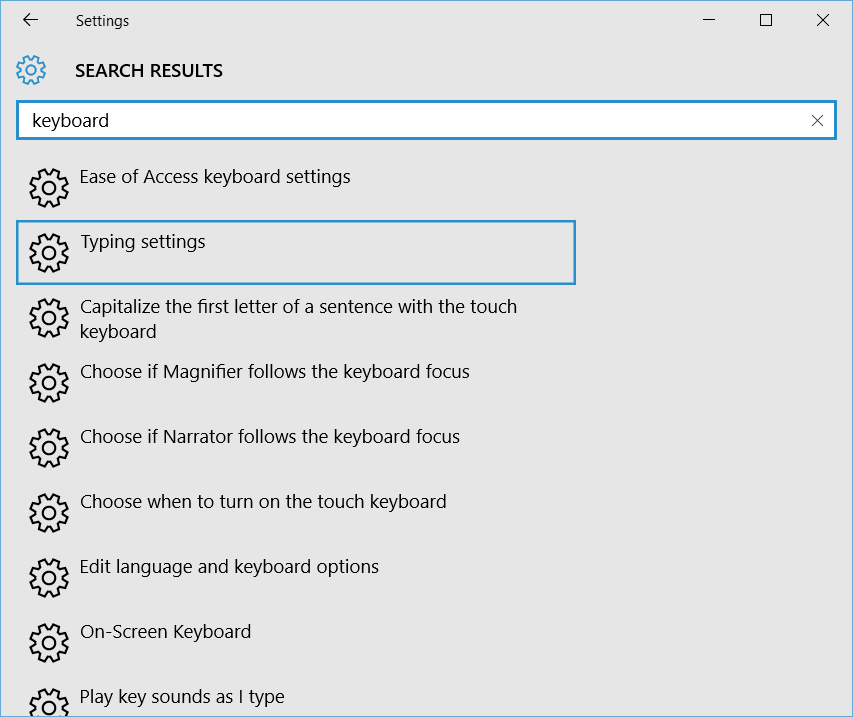This screenshot has height=717, width=853.
Task: Open Edit language and keyboard options
Action: tap(229, 566)
